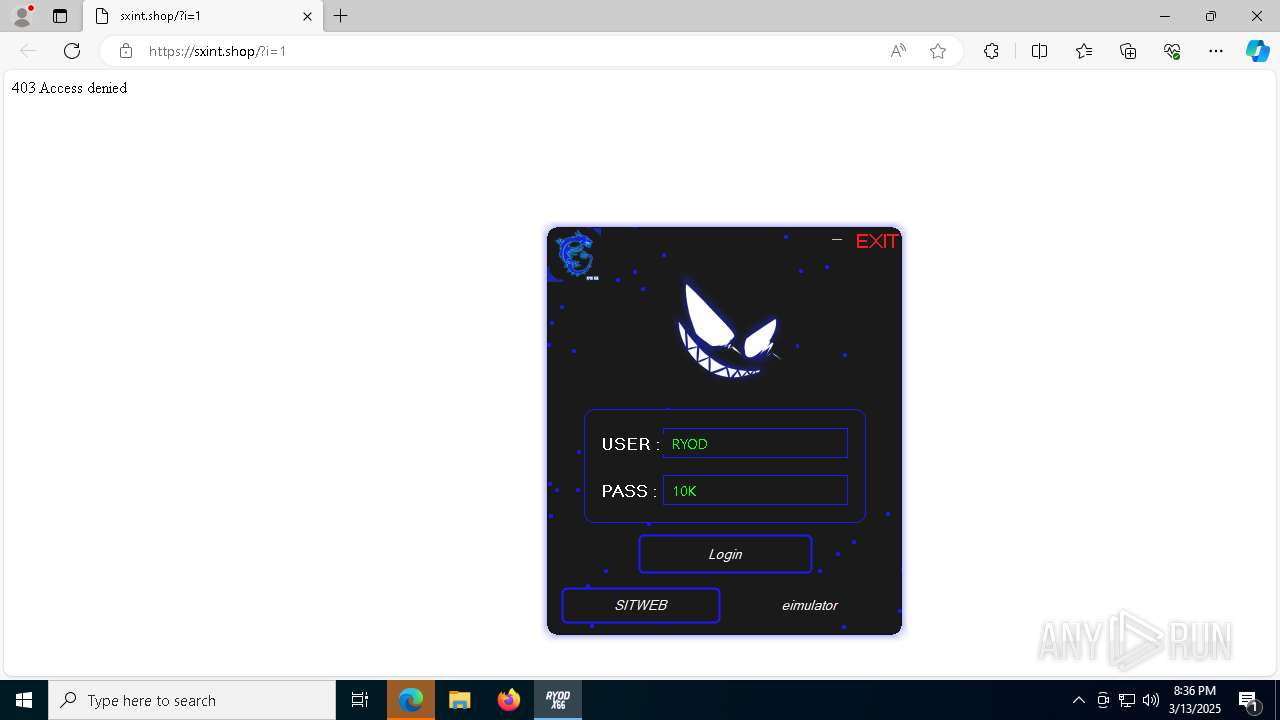Click the back navigation arrow
Image resolution: width=1280 pixels, height=720 pixels.
click(x=28, y=51)
